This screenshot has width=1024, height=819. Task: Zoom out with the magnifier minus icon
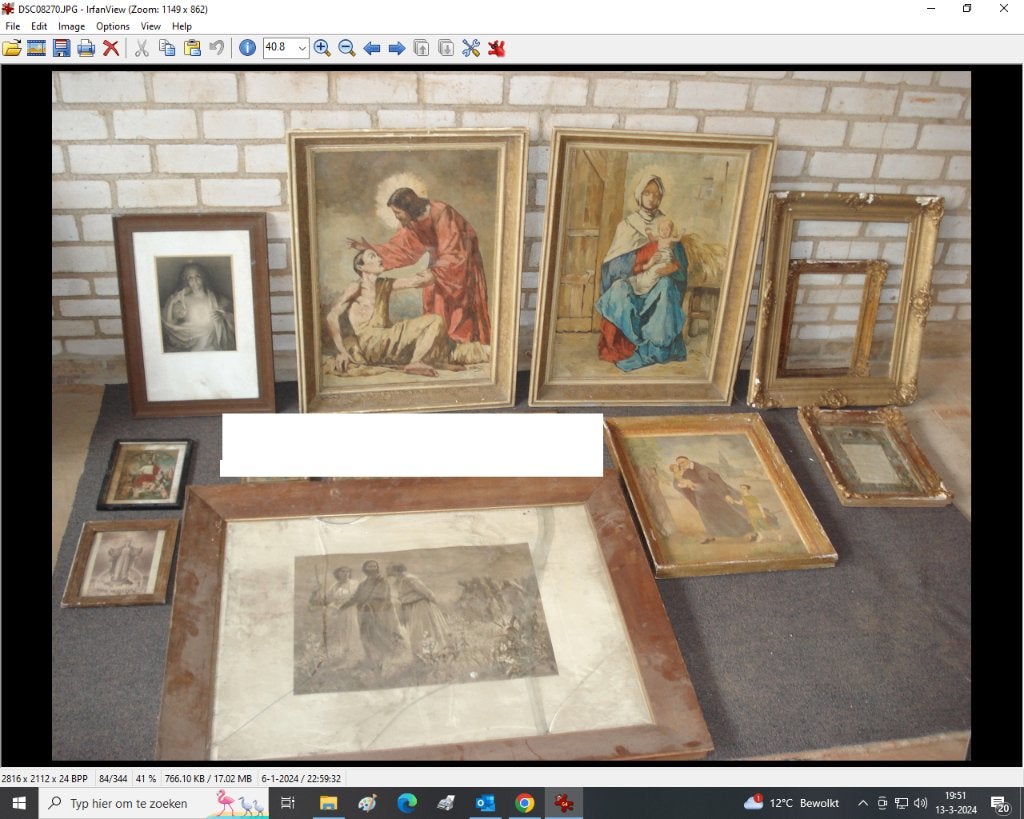coord(347,48)
